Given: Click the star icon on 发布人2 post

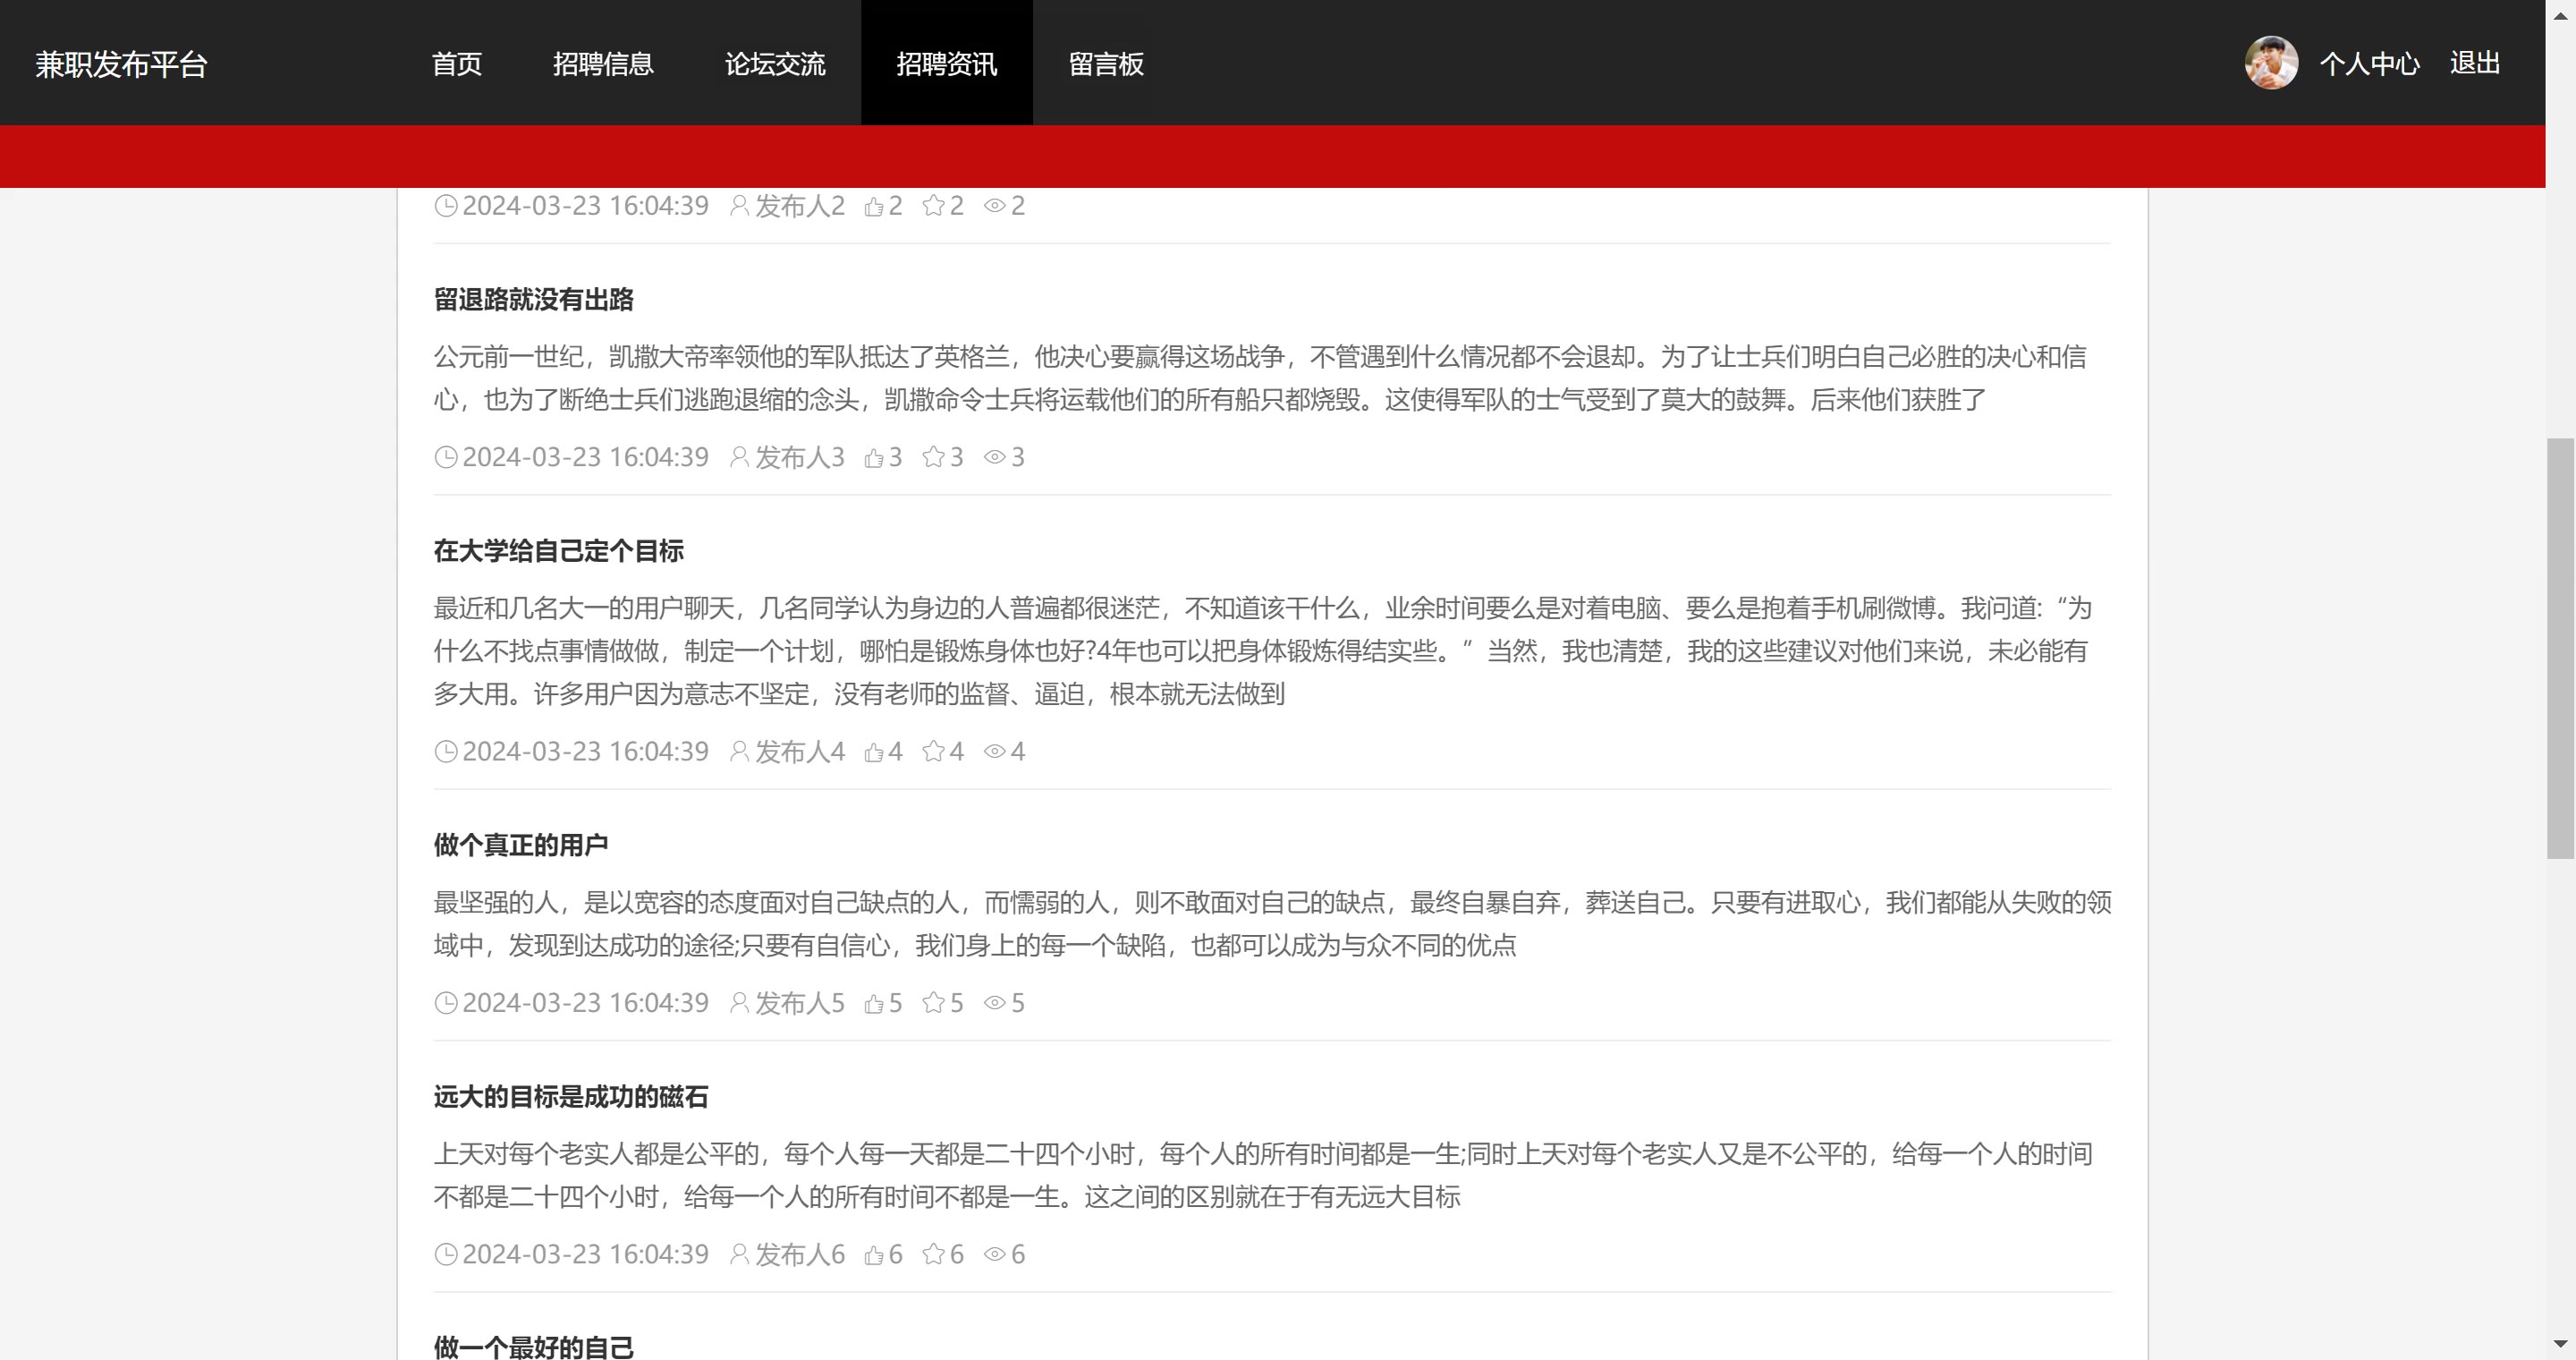Looking at the screenshot, I should click(x=933, y=206).
